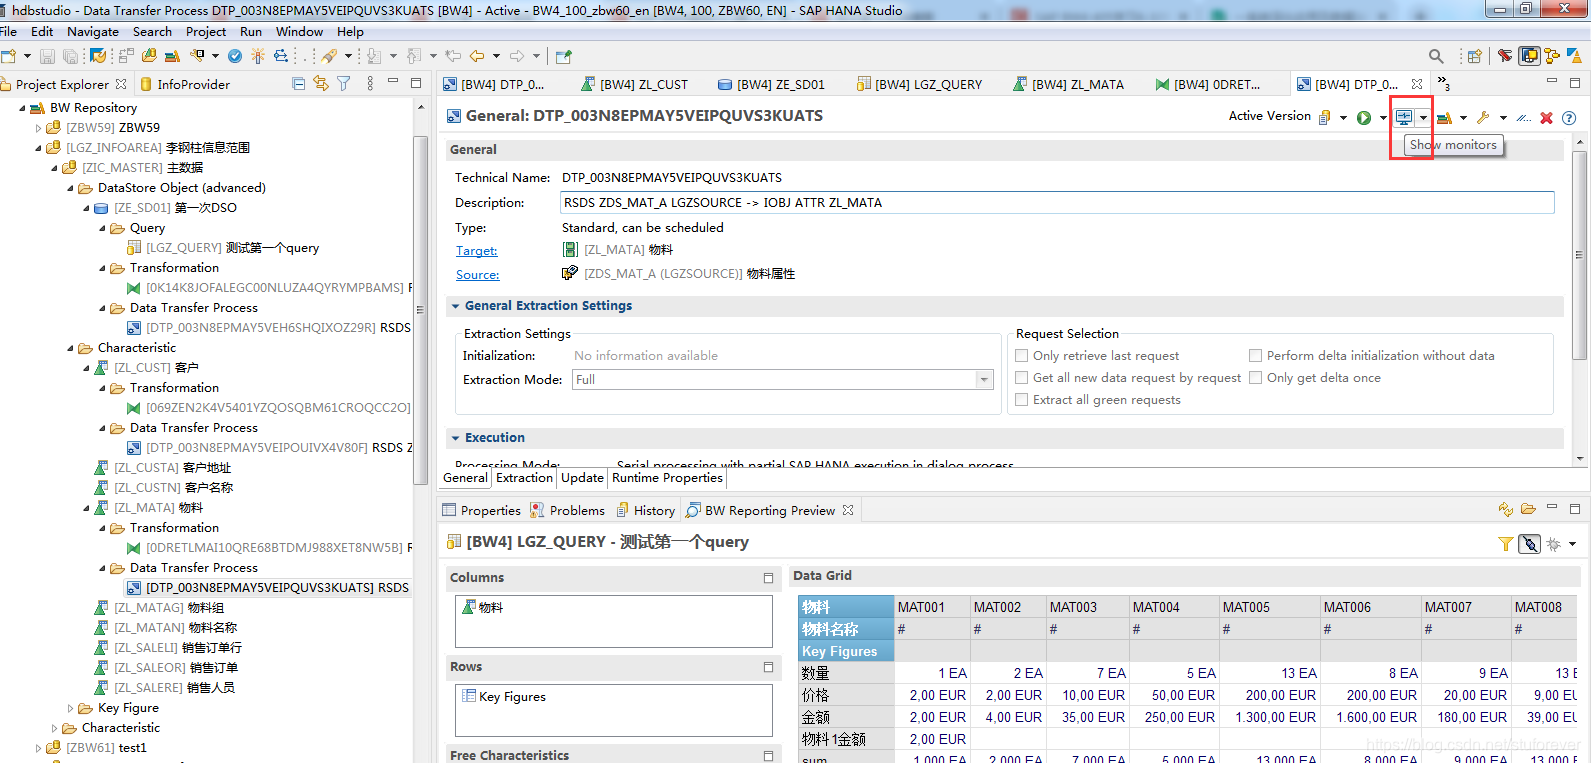Open the Problems view tab

(566, 511)
